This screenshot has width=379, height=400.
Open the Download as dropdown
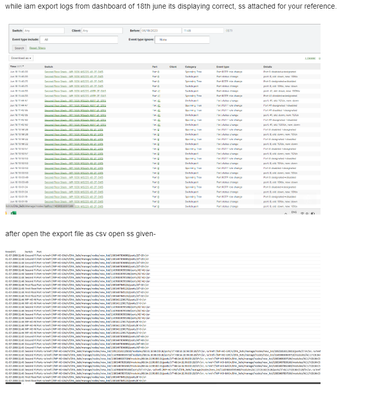tap(21, 58)
